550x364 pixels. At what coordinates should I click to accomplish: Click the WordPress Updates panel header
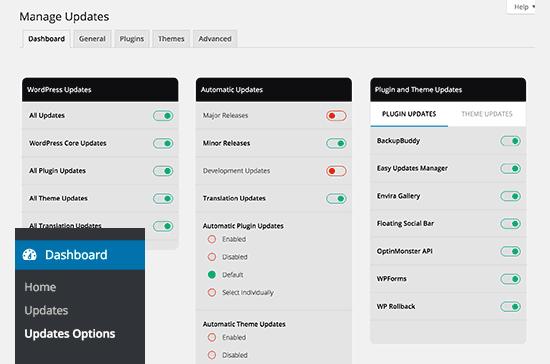point(100,90)
